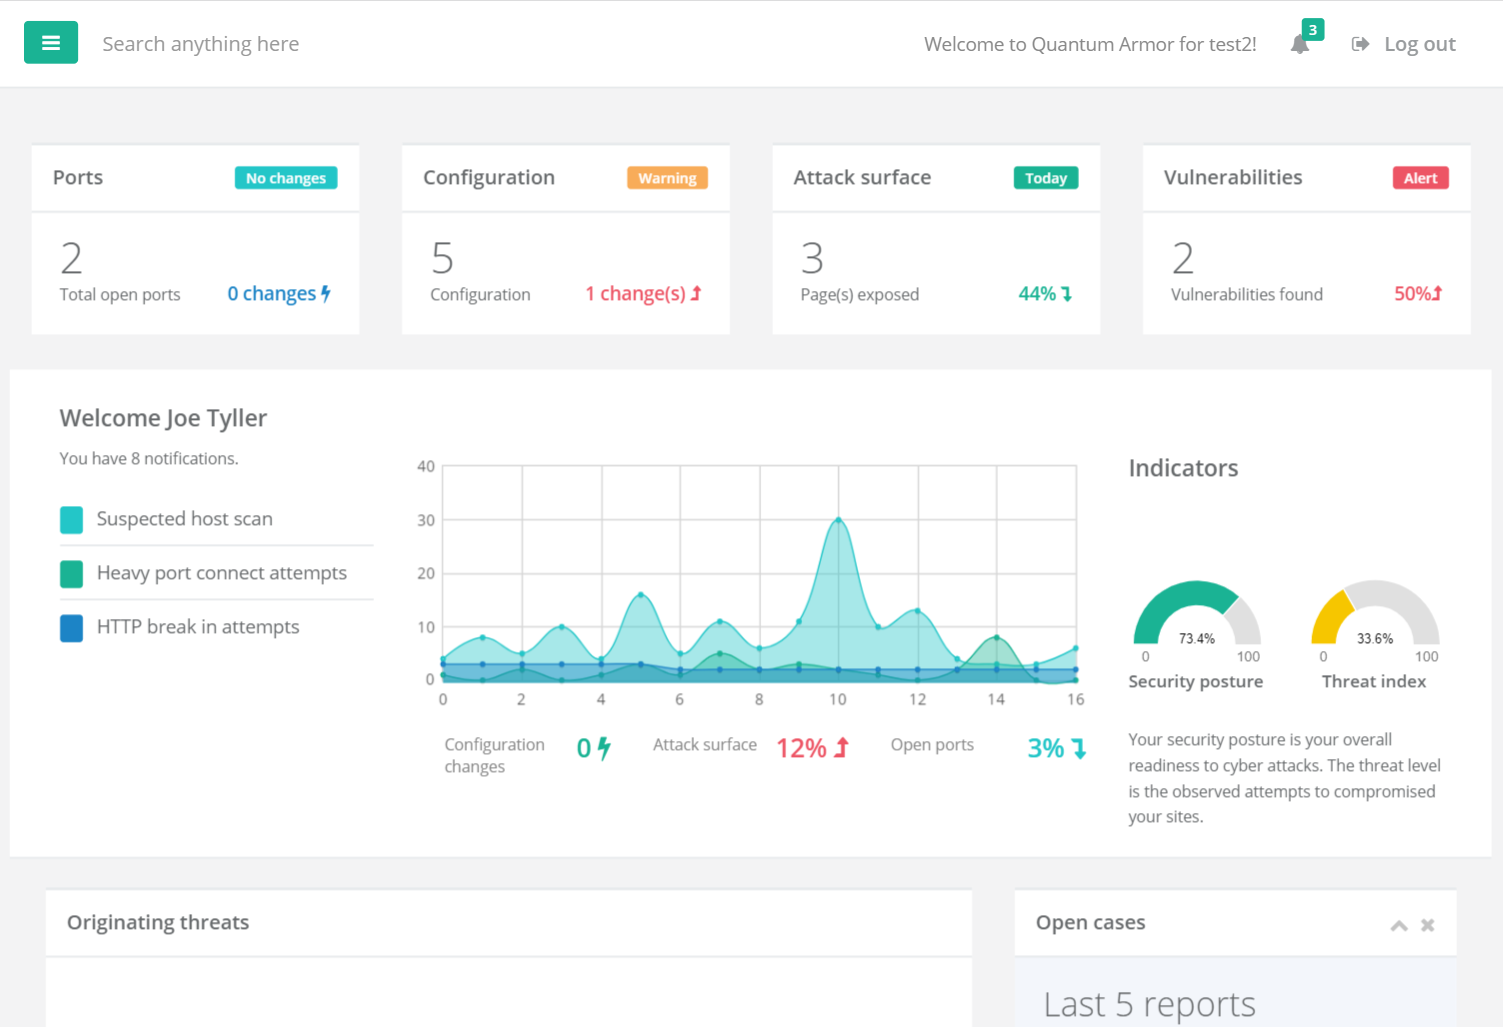Click the Threat index gauge

pyautogui.click(x=1375, y=615)
